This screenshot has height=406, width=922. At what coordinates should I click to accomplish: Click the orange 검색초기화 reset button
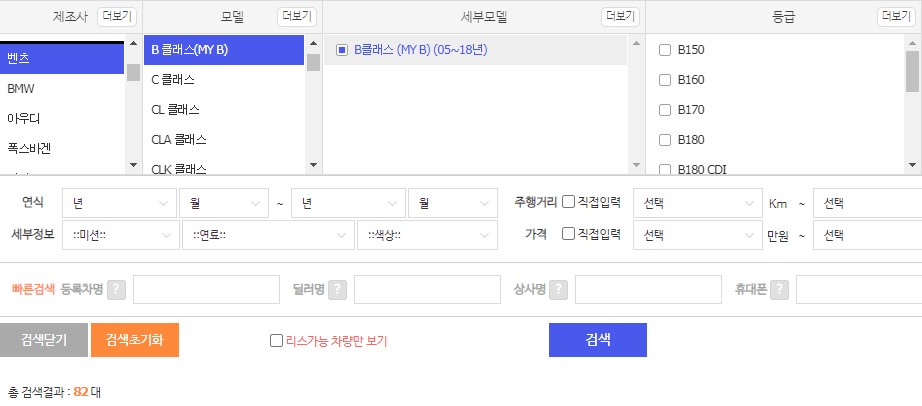[x=135, y=340]
